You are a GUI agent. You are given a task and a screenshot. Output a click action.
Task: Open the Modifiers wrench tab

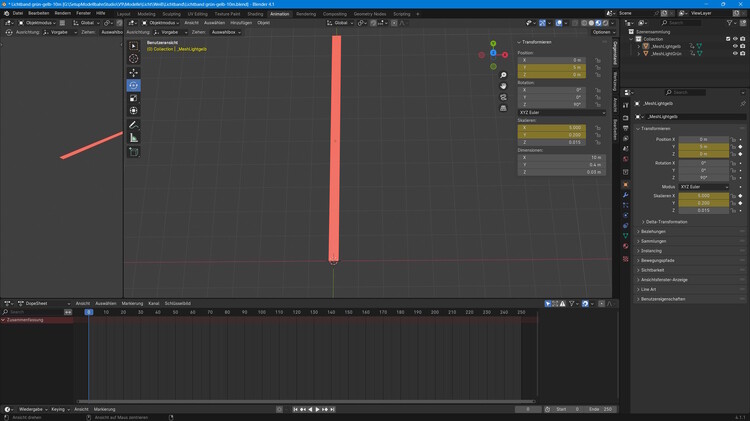tap(626, 195)
